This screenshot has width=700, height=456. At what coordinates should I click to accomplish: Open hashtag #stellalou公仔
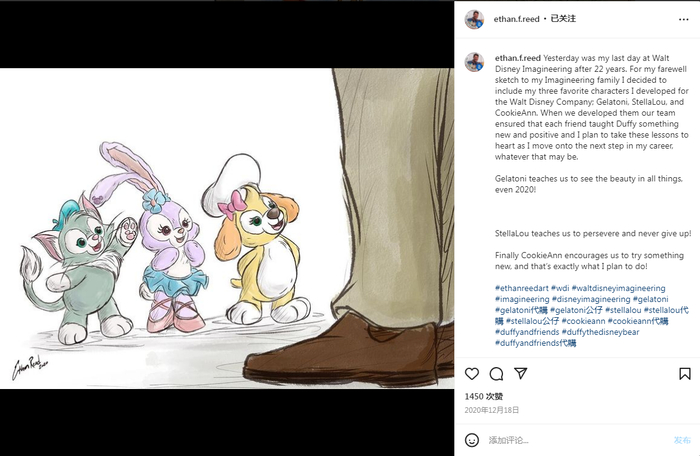click(532, 321)
